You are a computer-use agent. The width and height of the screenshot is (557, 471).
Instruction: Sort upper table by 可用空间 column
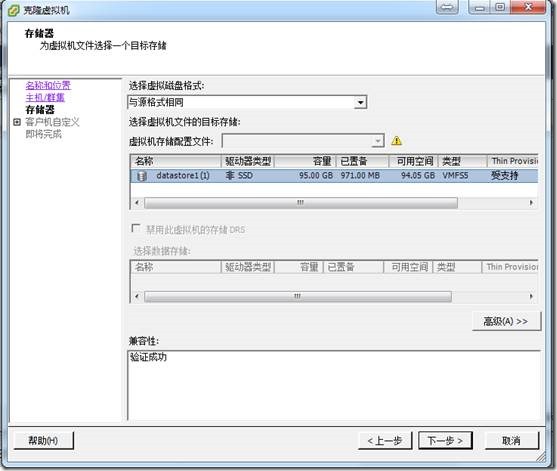(x=414, y=161)
